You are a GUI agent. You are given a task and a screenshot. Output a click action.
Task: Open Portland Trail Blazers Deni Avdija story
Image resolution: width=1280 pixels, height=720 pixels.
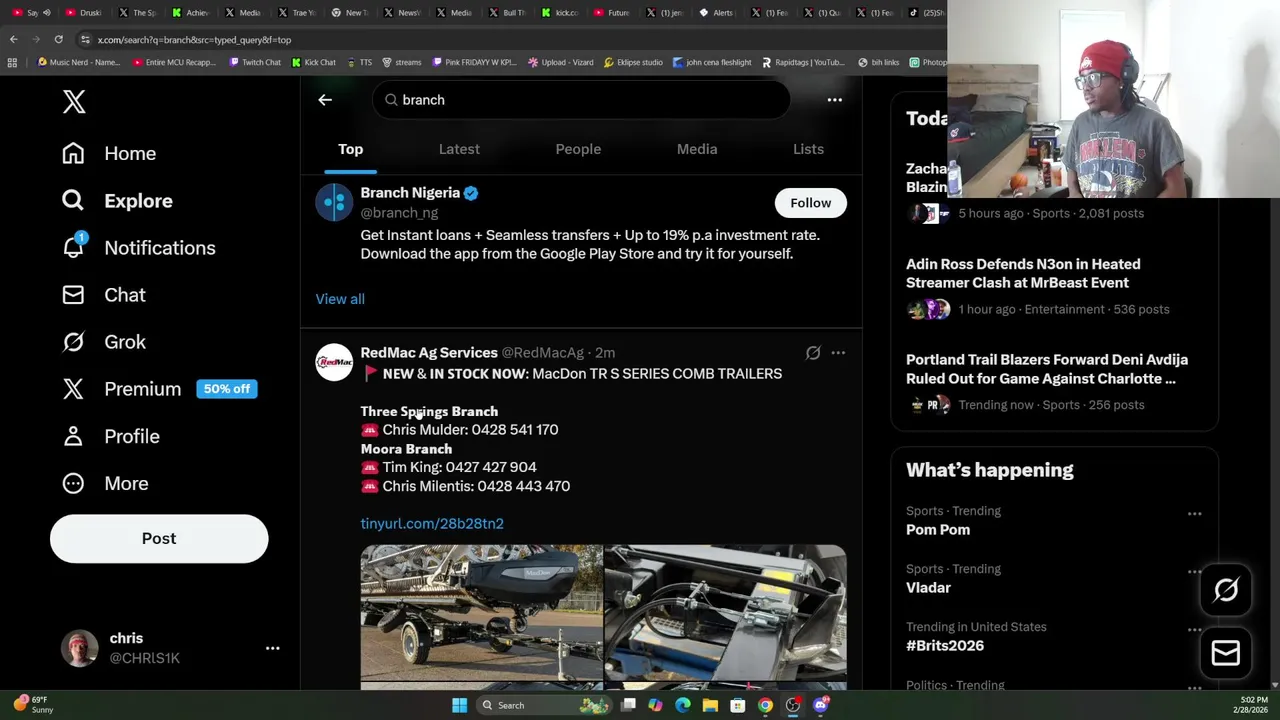(x=1047, y=369)
